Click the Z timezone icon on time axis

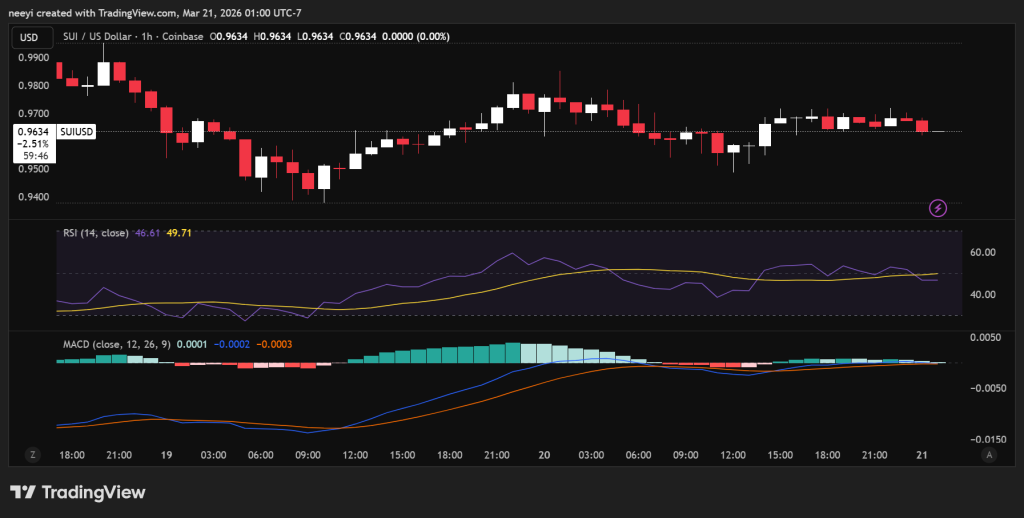[x=33, y=454]
